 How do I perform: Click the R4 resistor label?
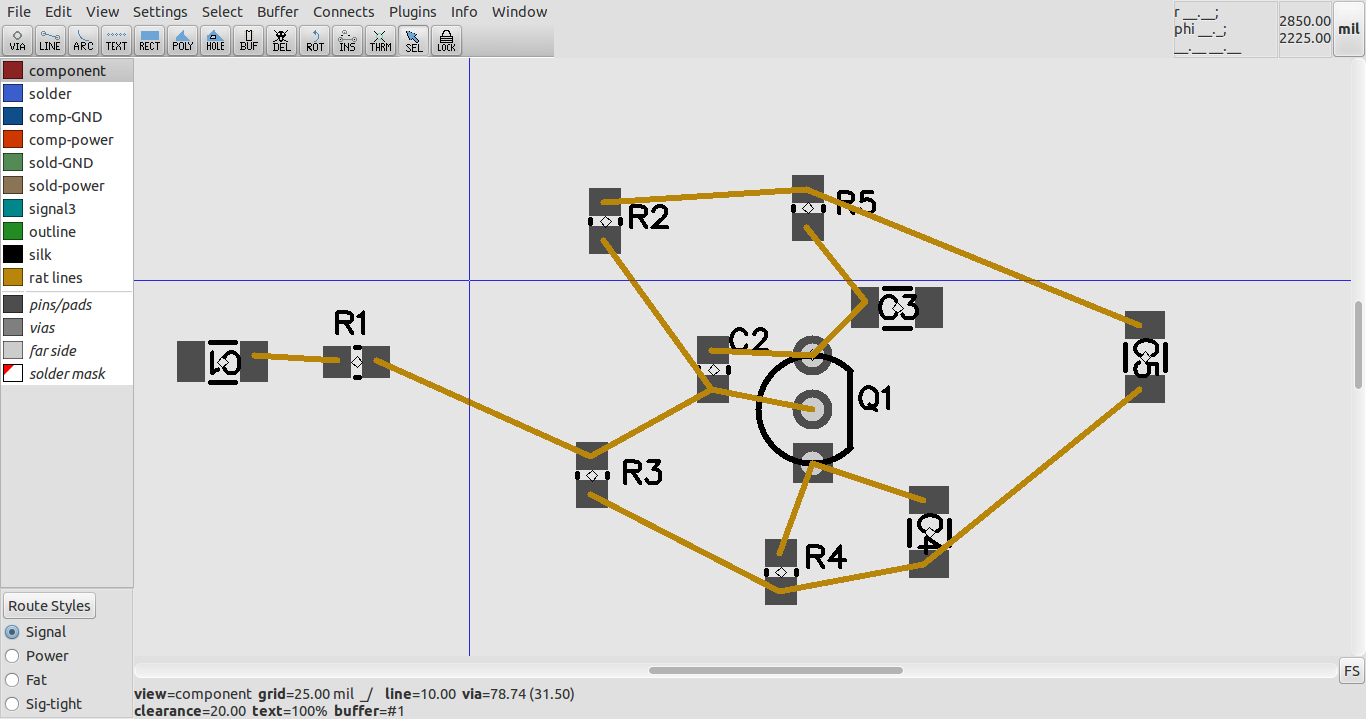click(825, 557)
